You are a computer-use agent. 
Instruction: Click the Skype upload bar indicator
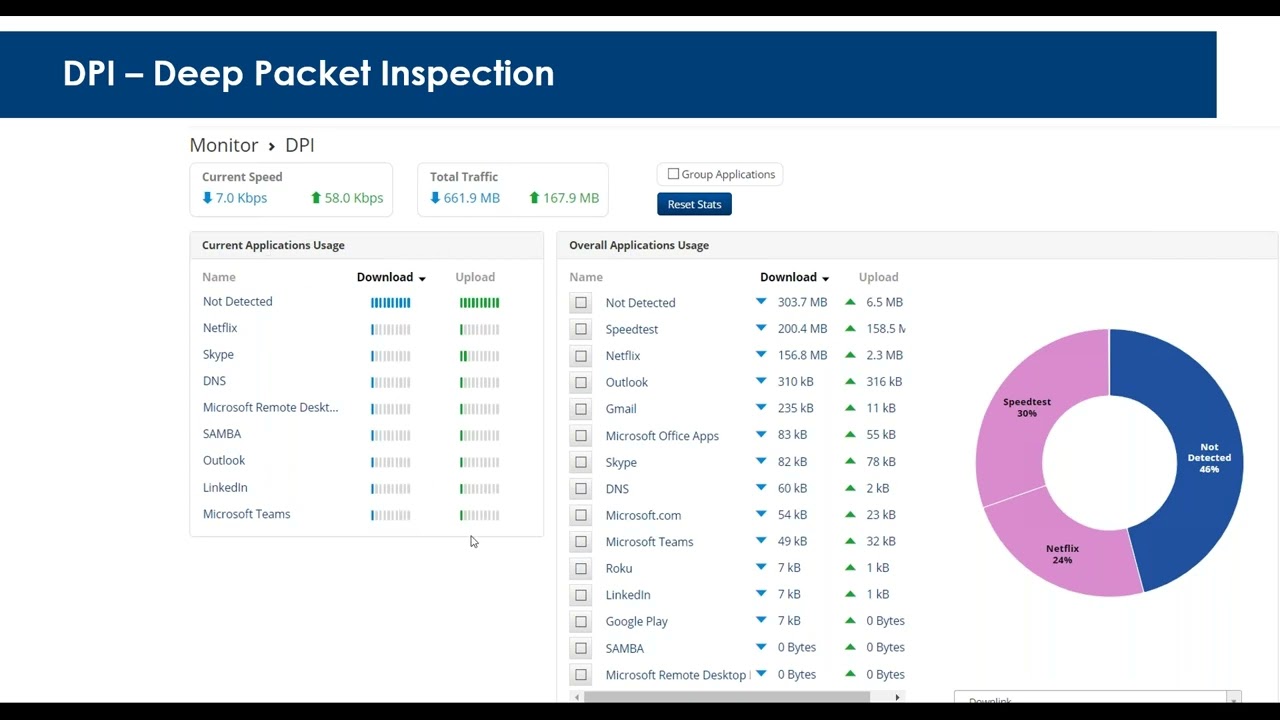pos(479,355)
